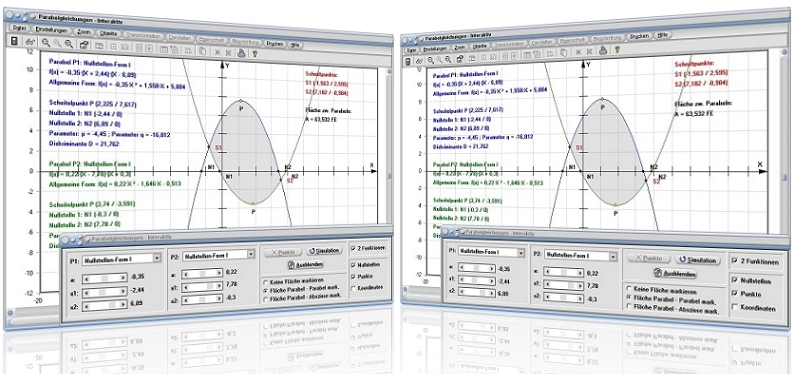Open the Drucken menu in left window
794x374 pixels.
point(275,43)
